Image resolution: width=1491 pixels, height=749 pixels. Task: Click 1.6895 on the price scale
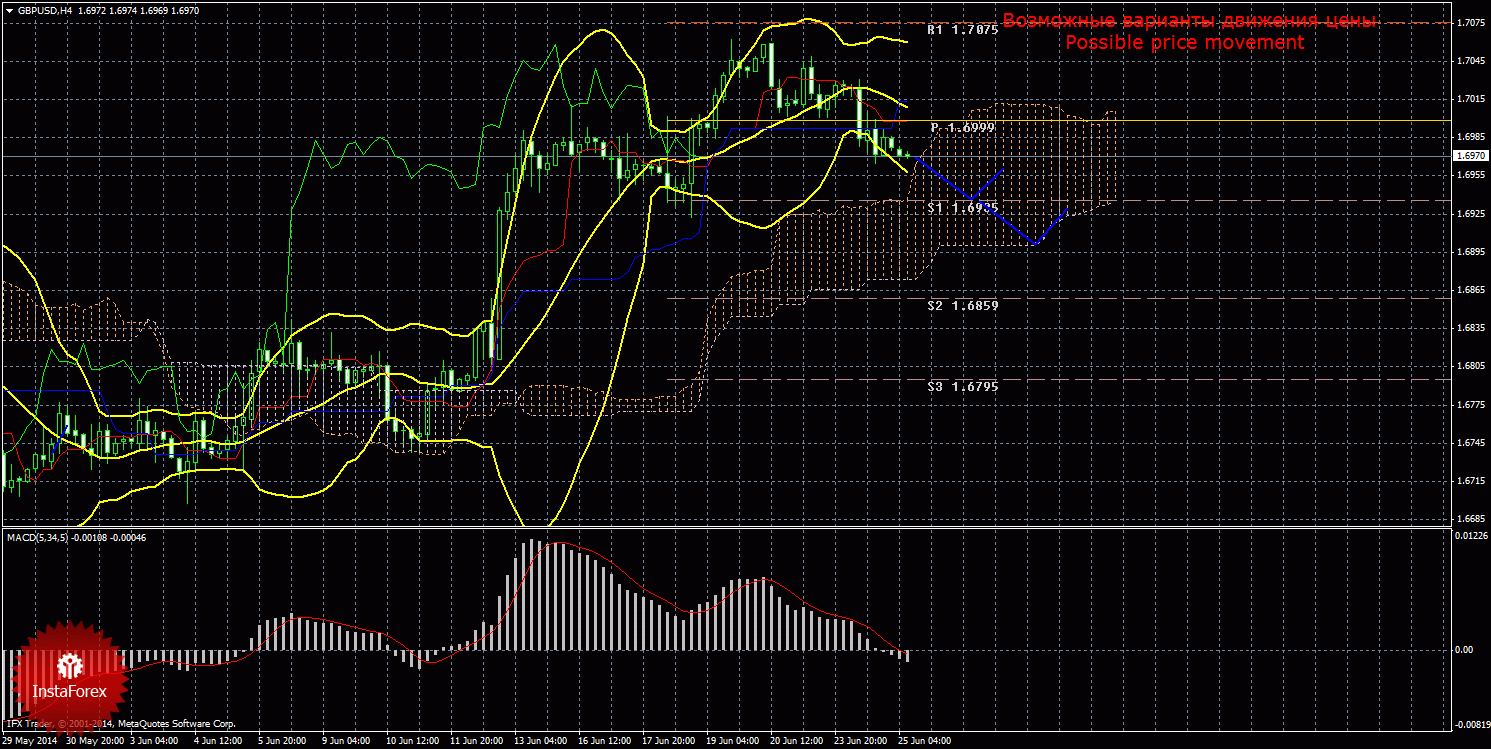[1470, 252]
